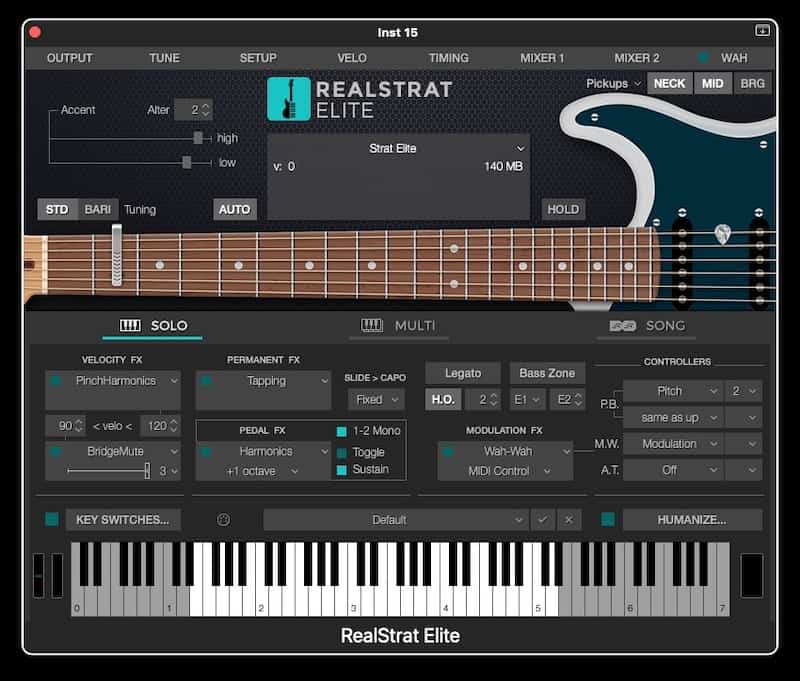Open the KEY SWITCHES... settings

point(123,520)
